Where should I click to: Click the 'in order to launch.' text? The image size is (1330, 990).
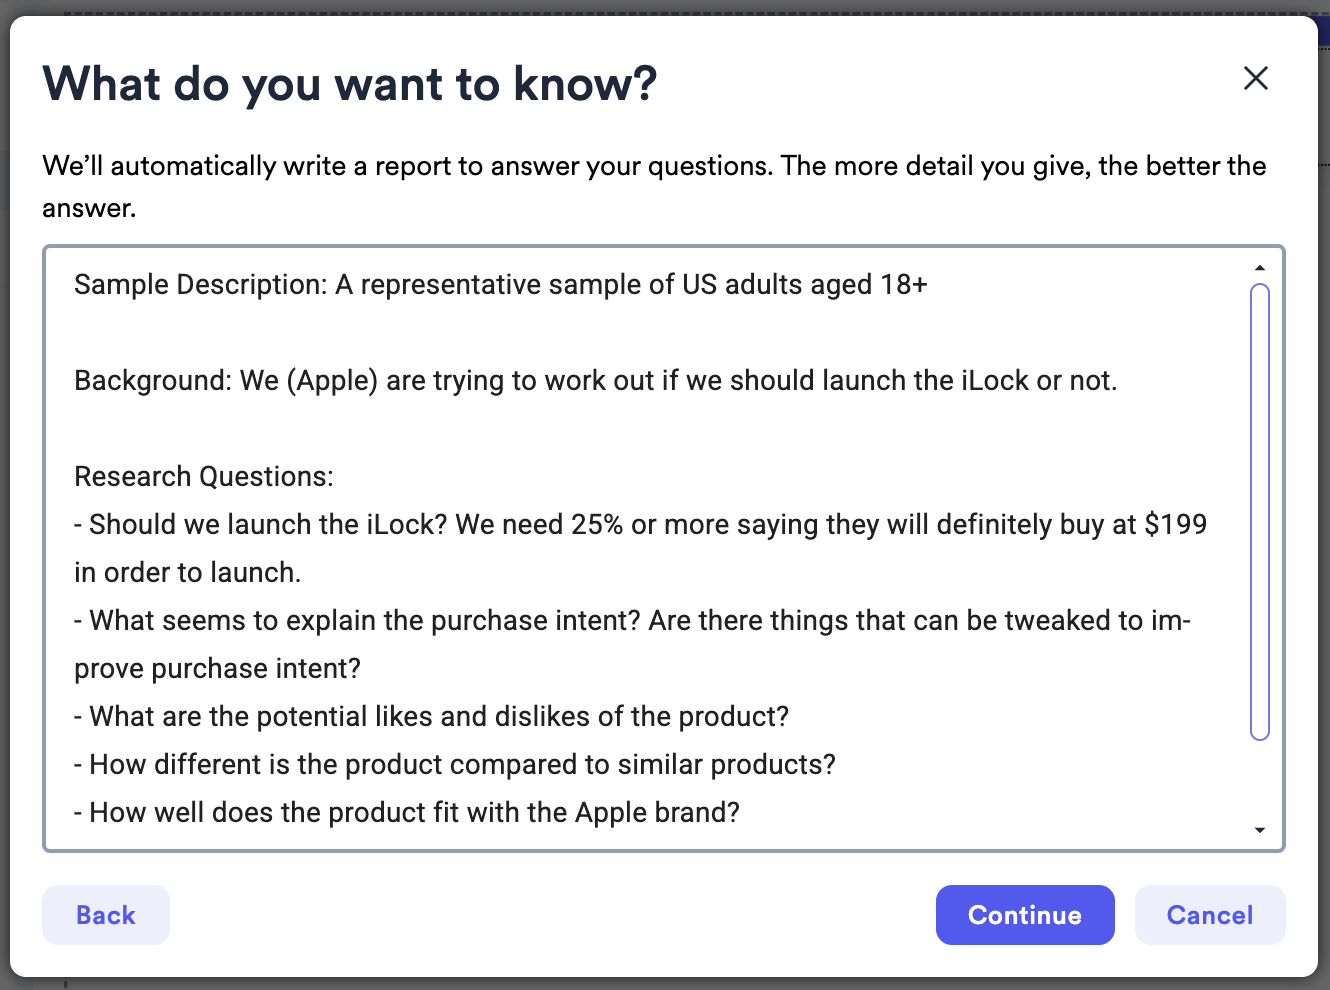point(188,573)
